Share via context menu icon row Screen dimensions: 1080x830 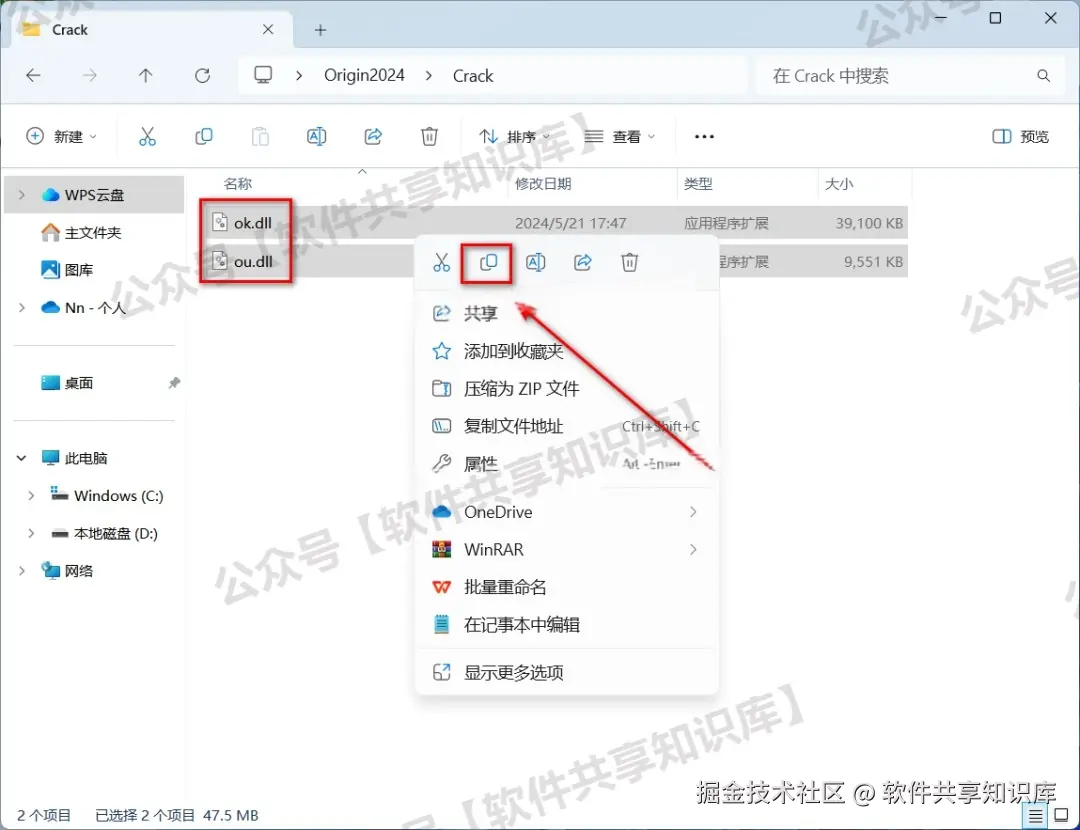pos(583,262)
